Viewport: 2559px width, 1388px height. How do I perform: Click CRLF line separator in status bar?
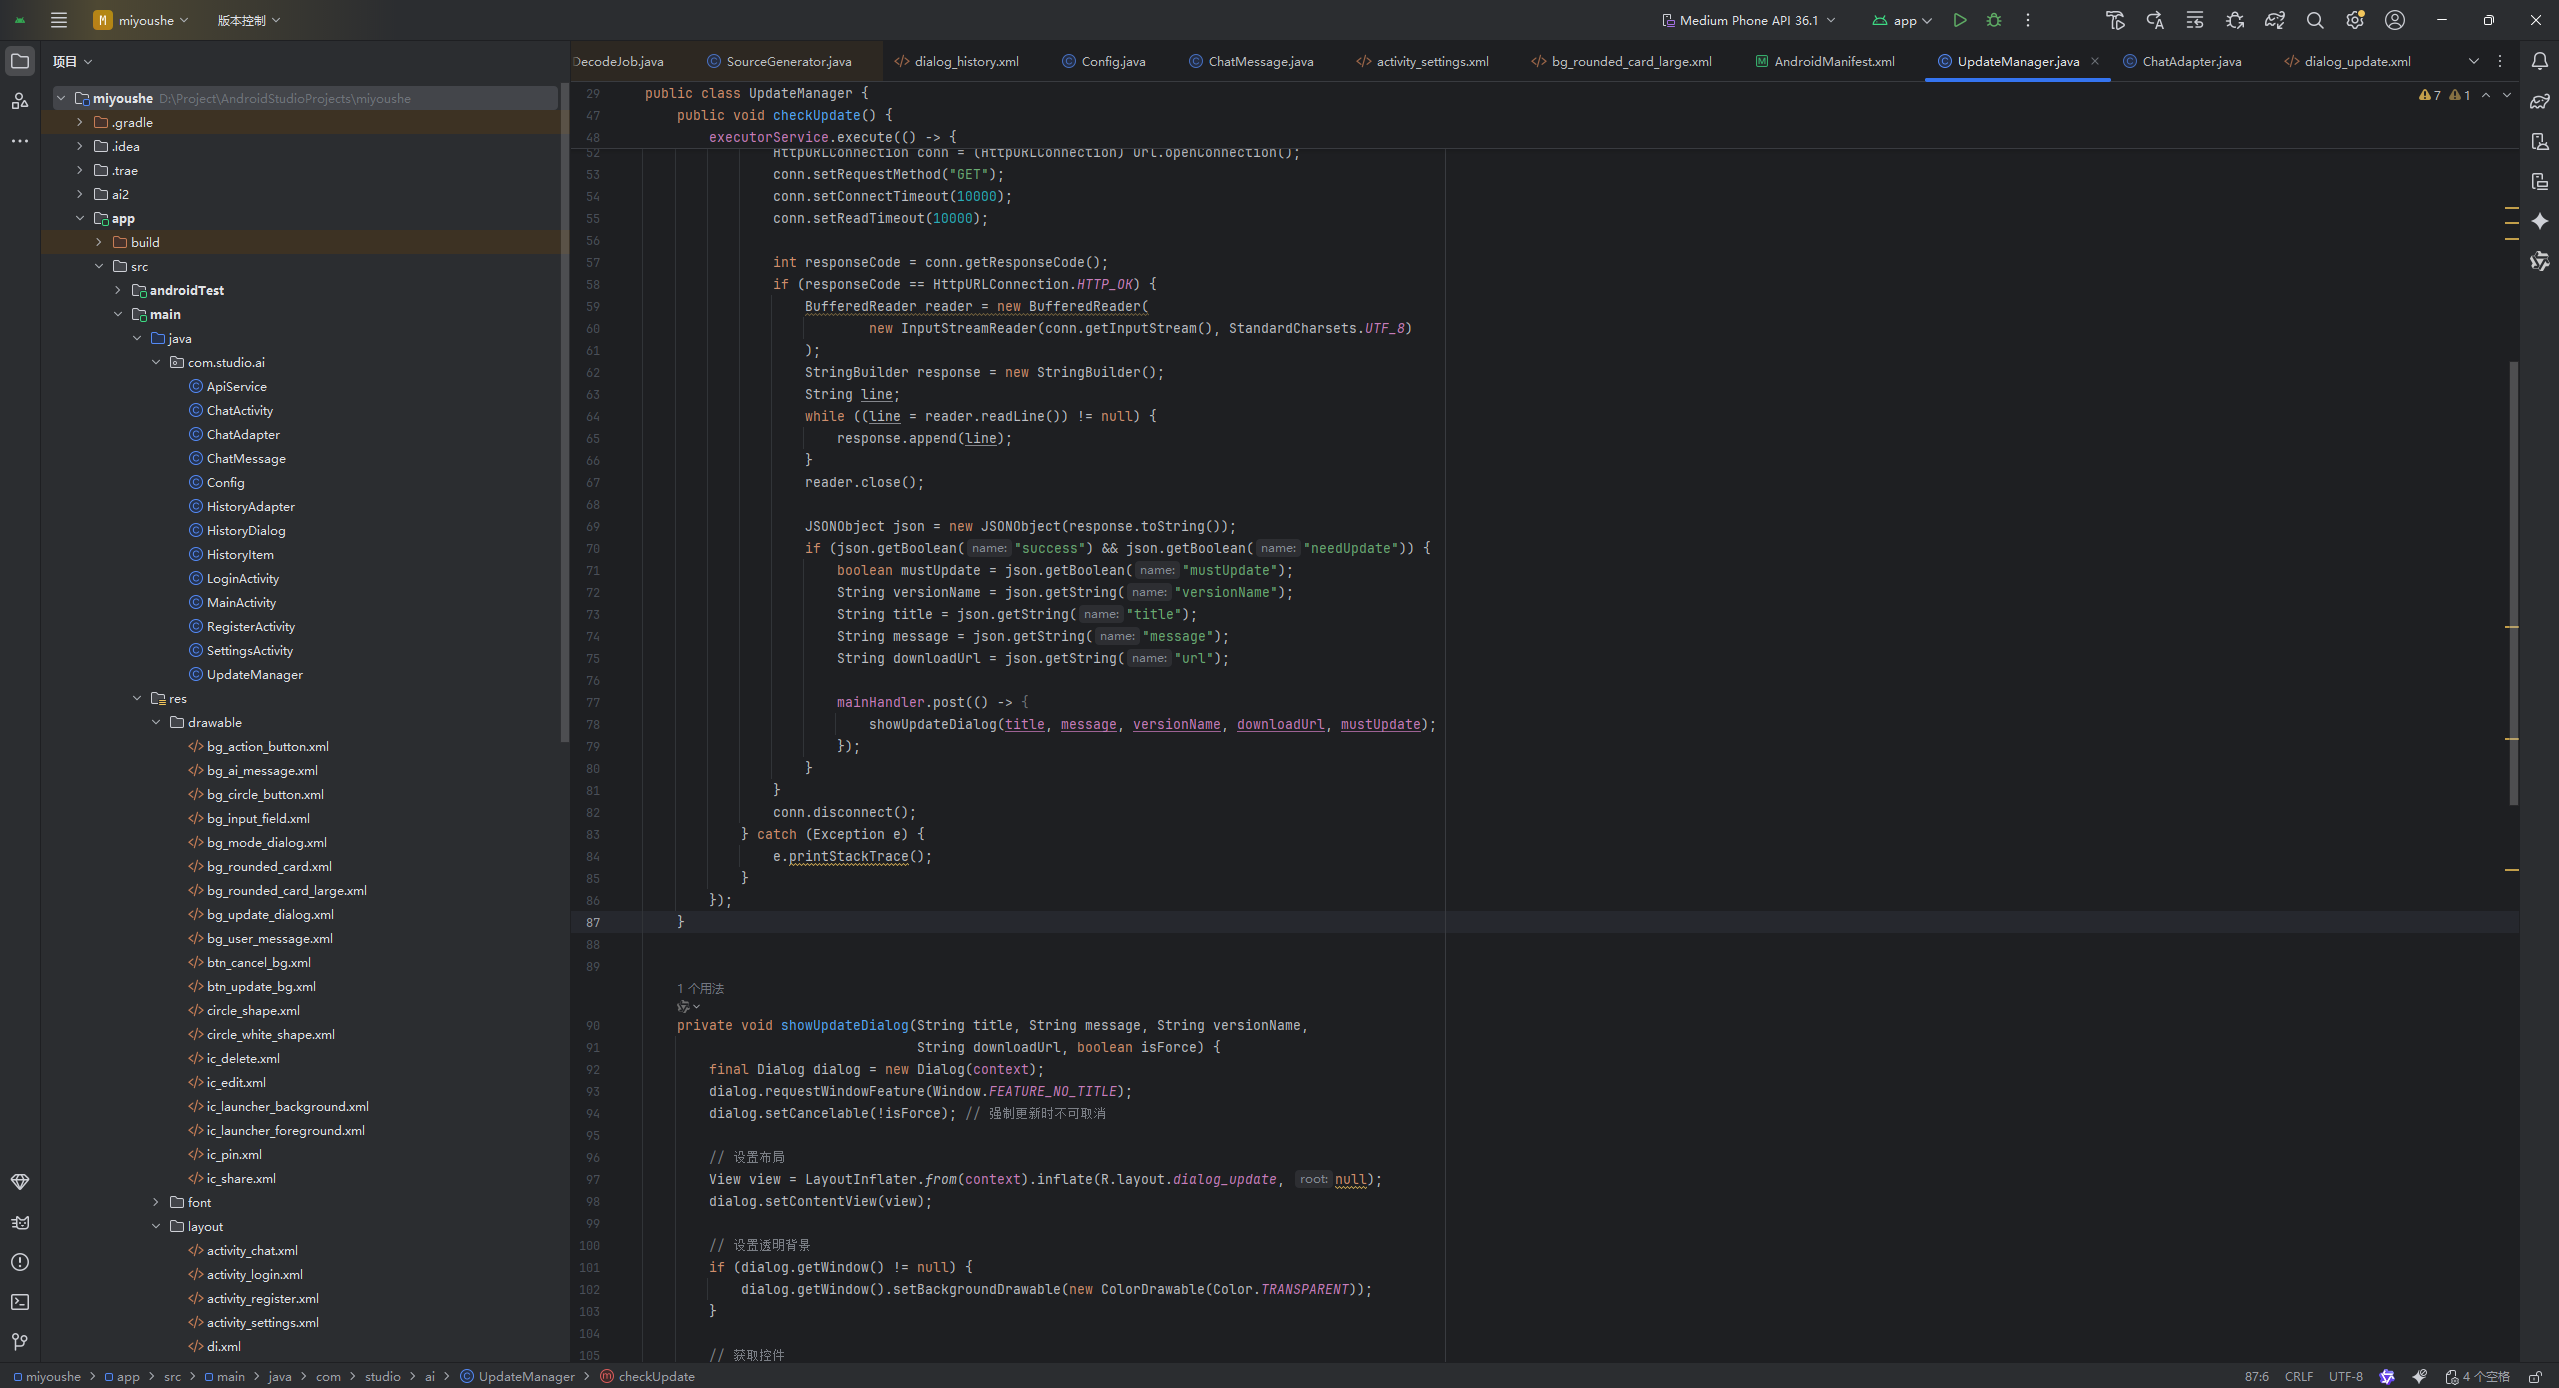click(2298, 1377)
